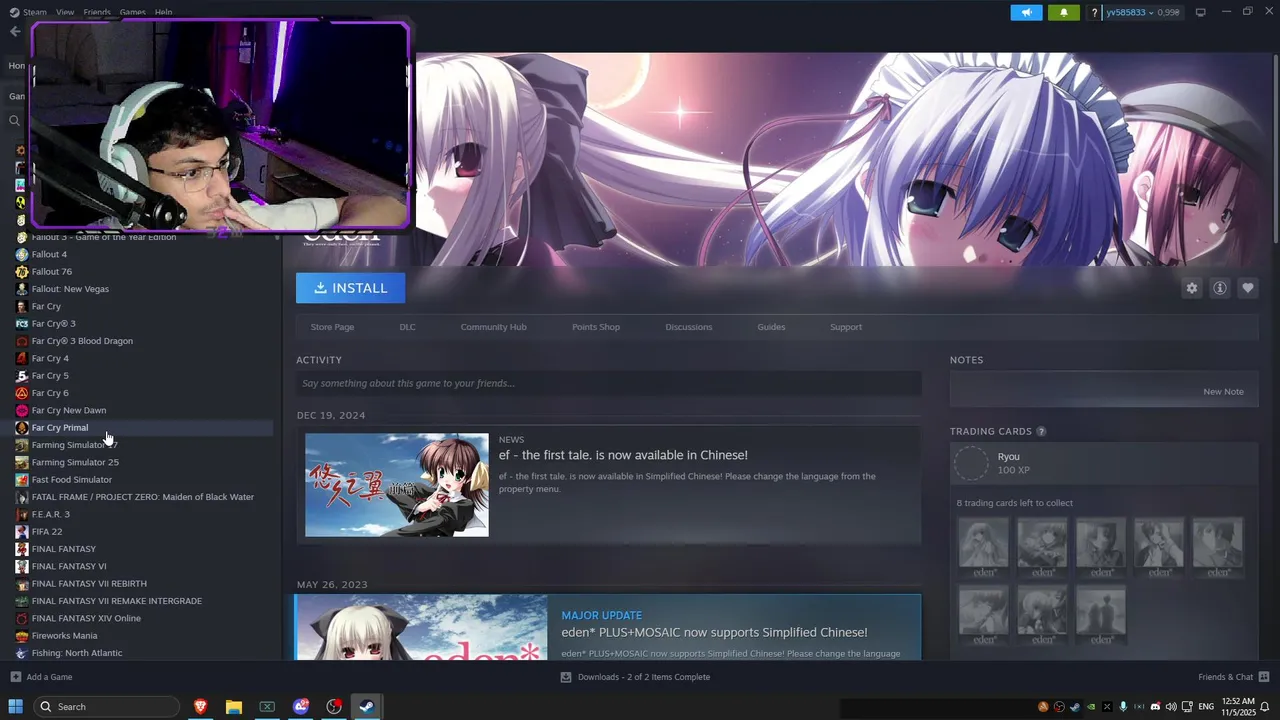Image resolution: width=1280 pixels, height=720 pixels.
Task: Open eden* PLUS+MOSAIC major update headline
Action: (x=714, y=632)
